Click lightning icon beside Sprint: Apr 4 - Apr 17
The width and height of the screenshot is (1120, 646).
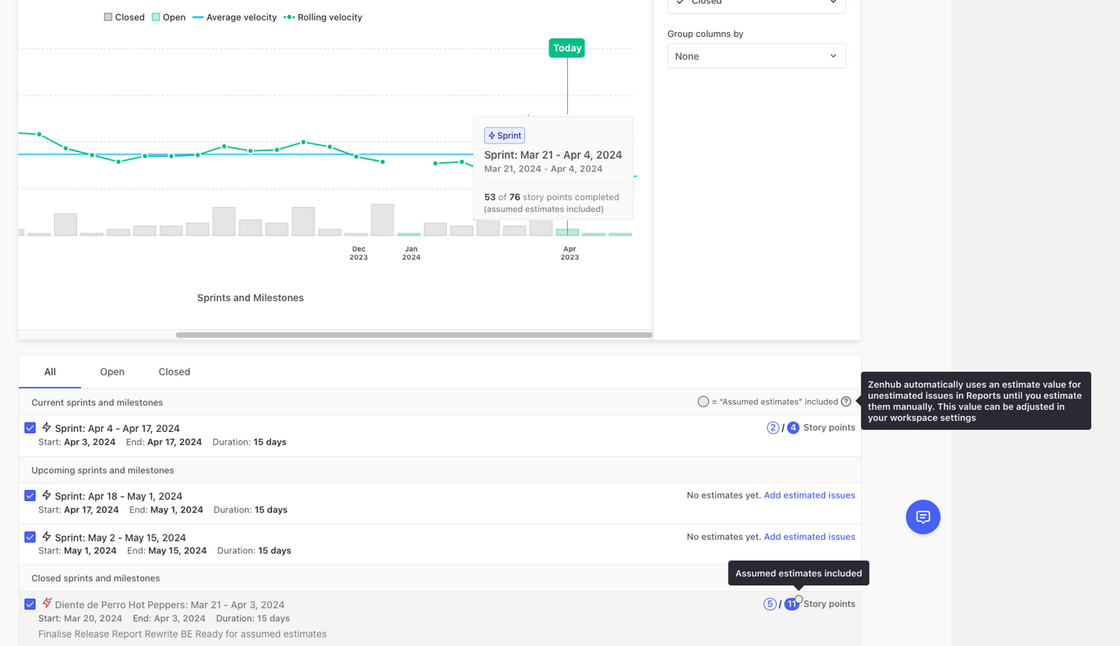coord(46,427)
